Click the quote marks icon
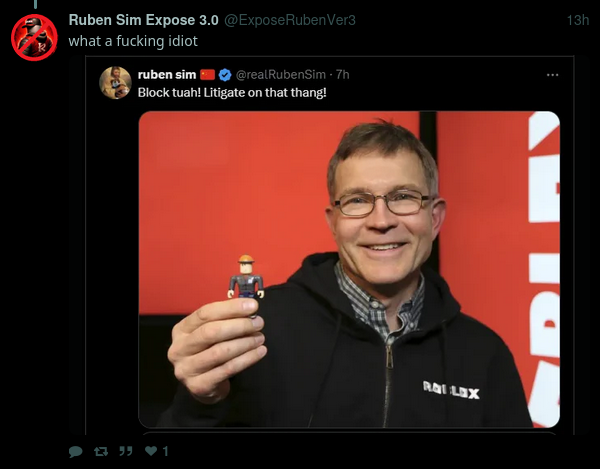 (x=126, y=451)
